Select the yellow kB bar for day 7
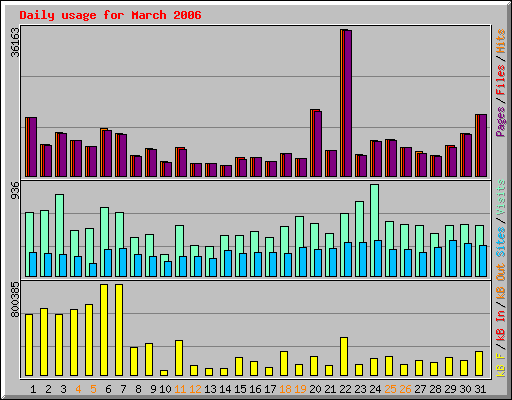512x400 pixels. (x=119, y=330)
